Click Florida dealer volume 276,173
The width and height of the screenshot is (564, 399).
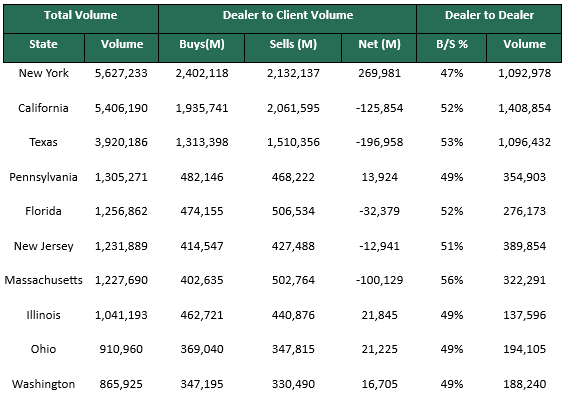coord(524,211)
